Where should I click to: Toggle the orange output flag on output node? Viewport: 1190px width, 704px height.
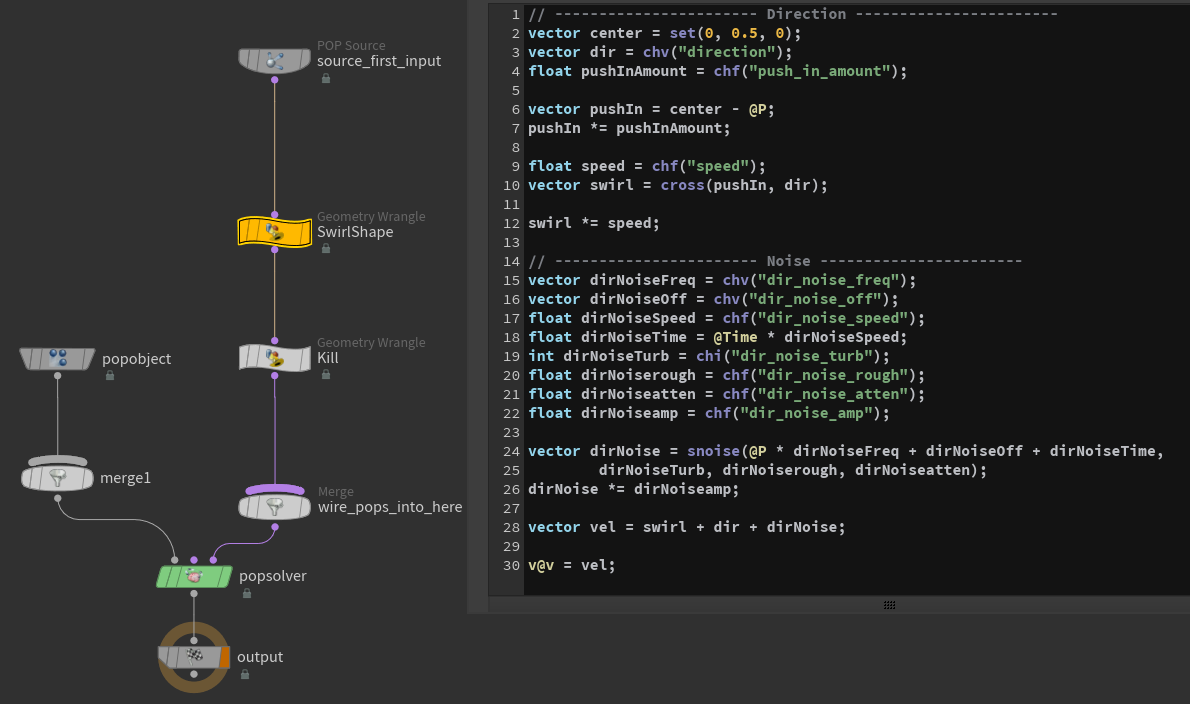click(x=224, y=657)
